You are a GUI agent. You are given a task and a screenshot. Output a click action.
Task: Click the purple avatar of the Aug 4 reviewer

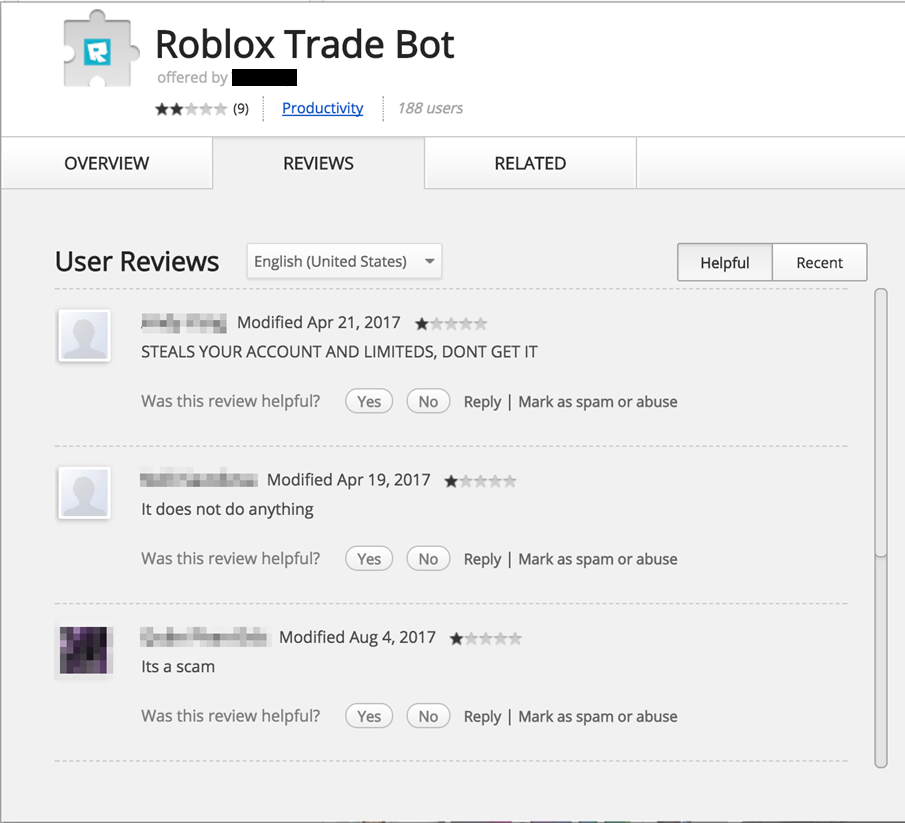[84, 650]
